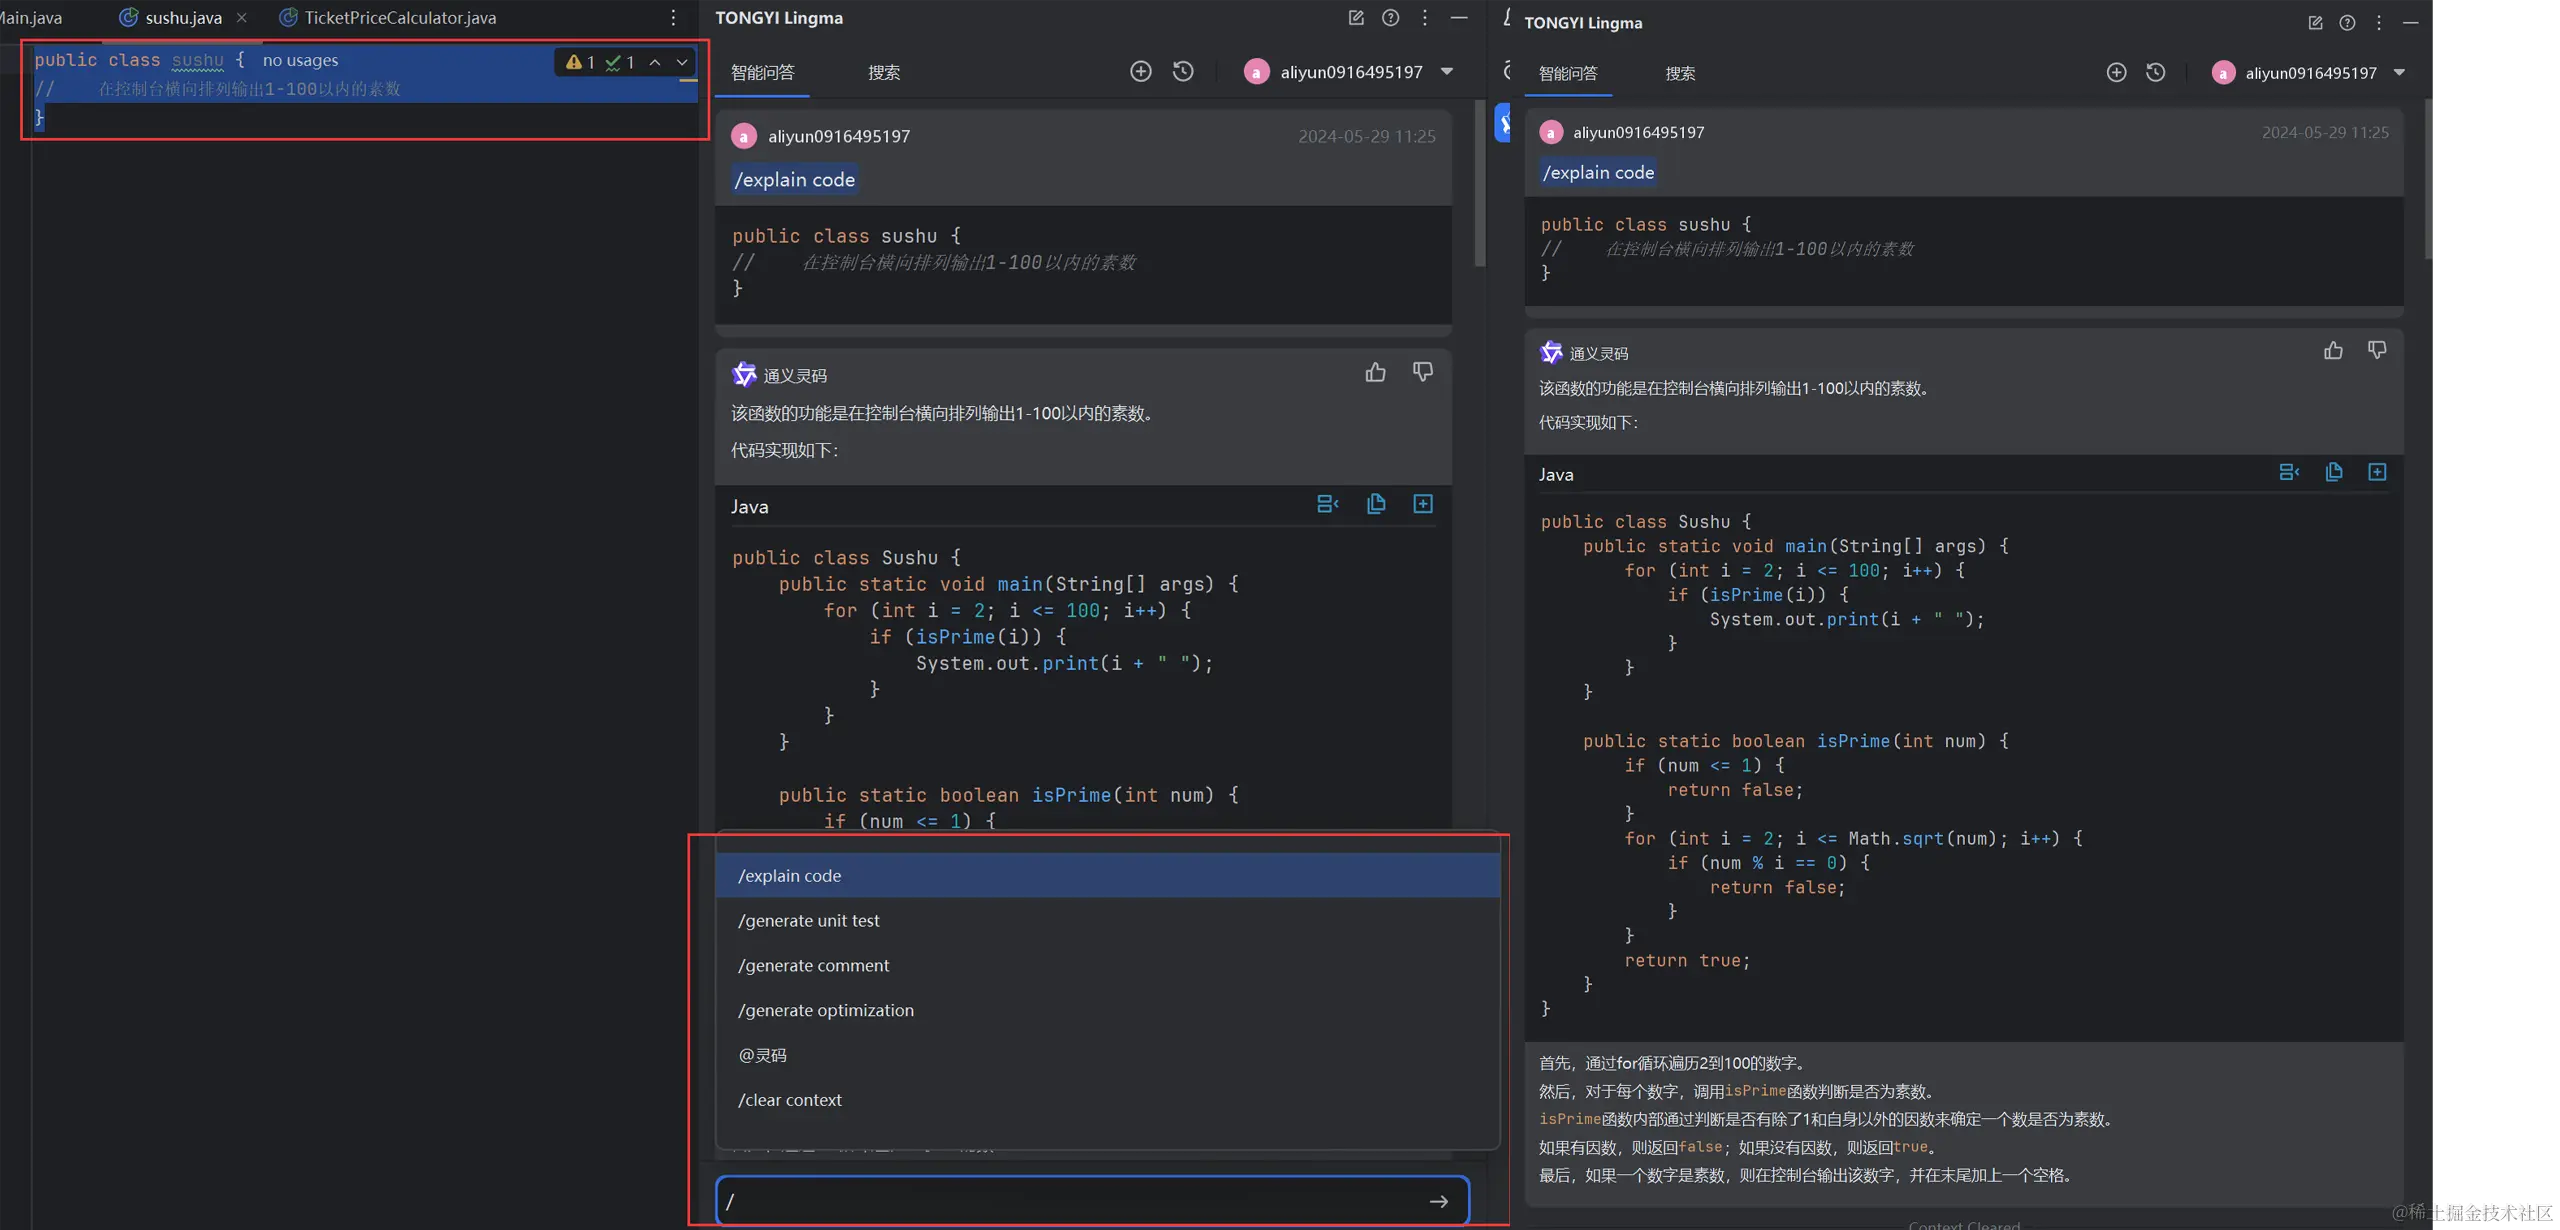Expand account dropdown in middle Lingma panel
The height and width of the screenshot is (1230, 2560).
(x=1447, y=71)
